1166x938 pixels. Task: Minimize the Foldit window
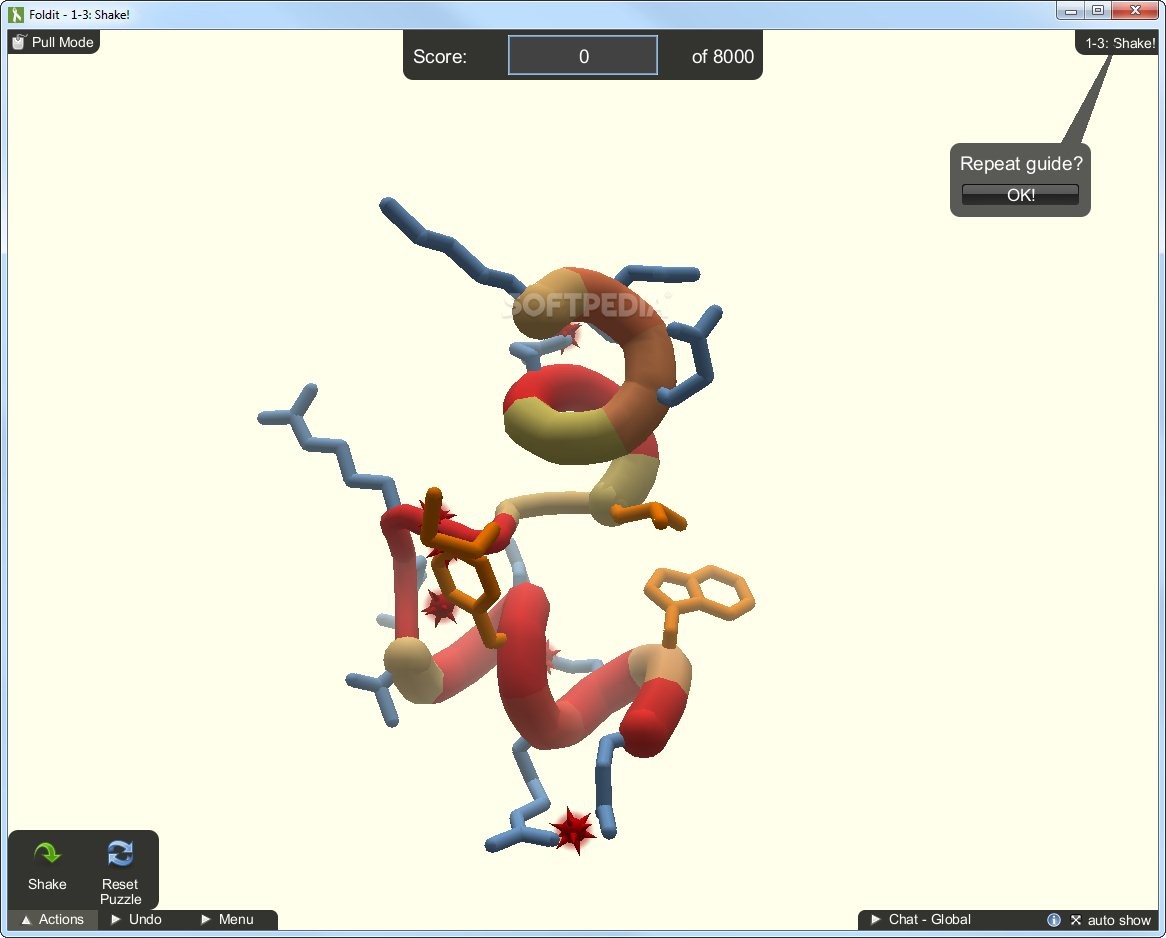click(x=1071, y=11)
